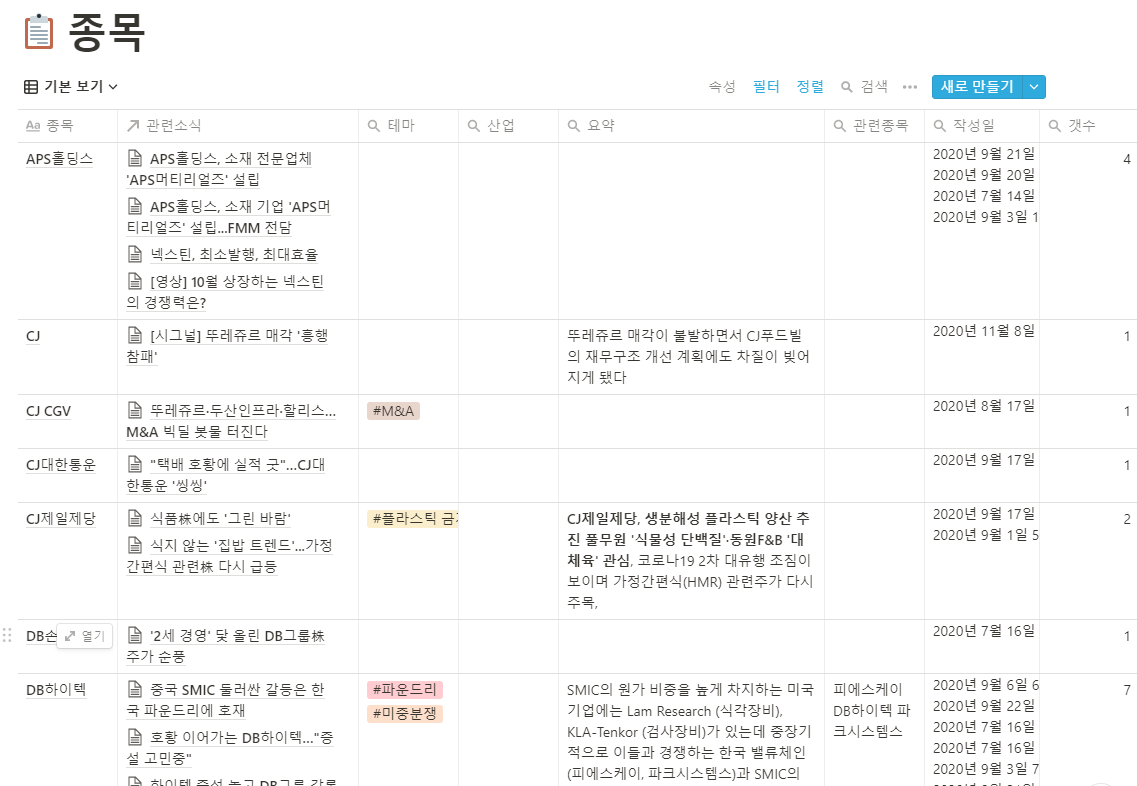Image resolution: width=1137 pixels, height=786 pixels.
Task: Click the date 2020년 8월 17일
Action: (x=984, y=407)
